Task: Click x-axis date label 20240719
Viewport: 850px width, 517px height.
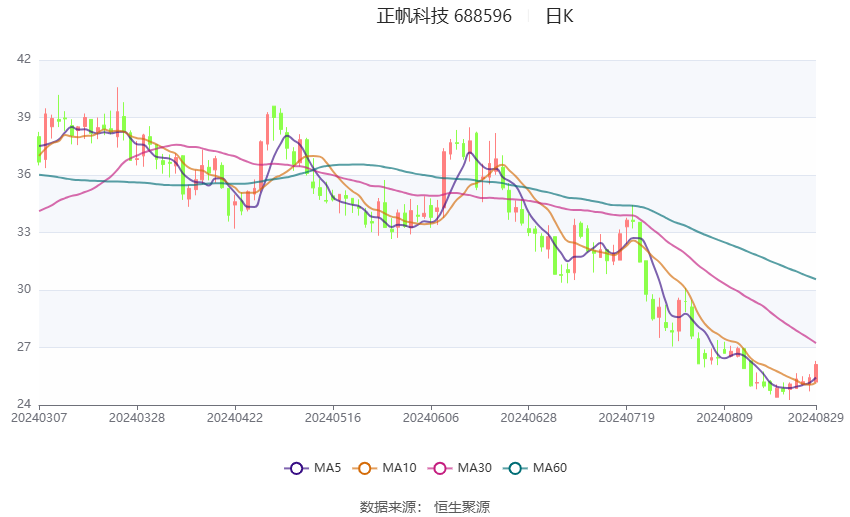Action: point(627,418)
